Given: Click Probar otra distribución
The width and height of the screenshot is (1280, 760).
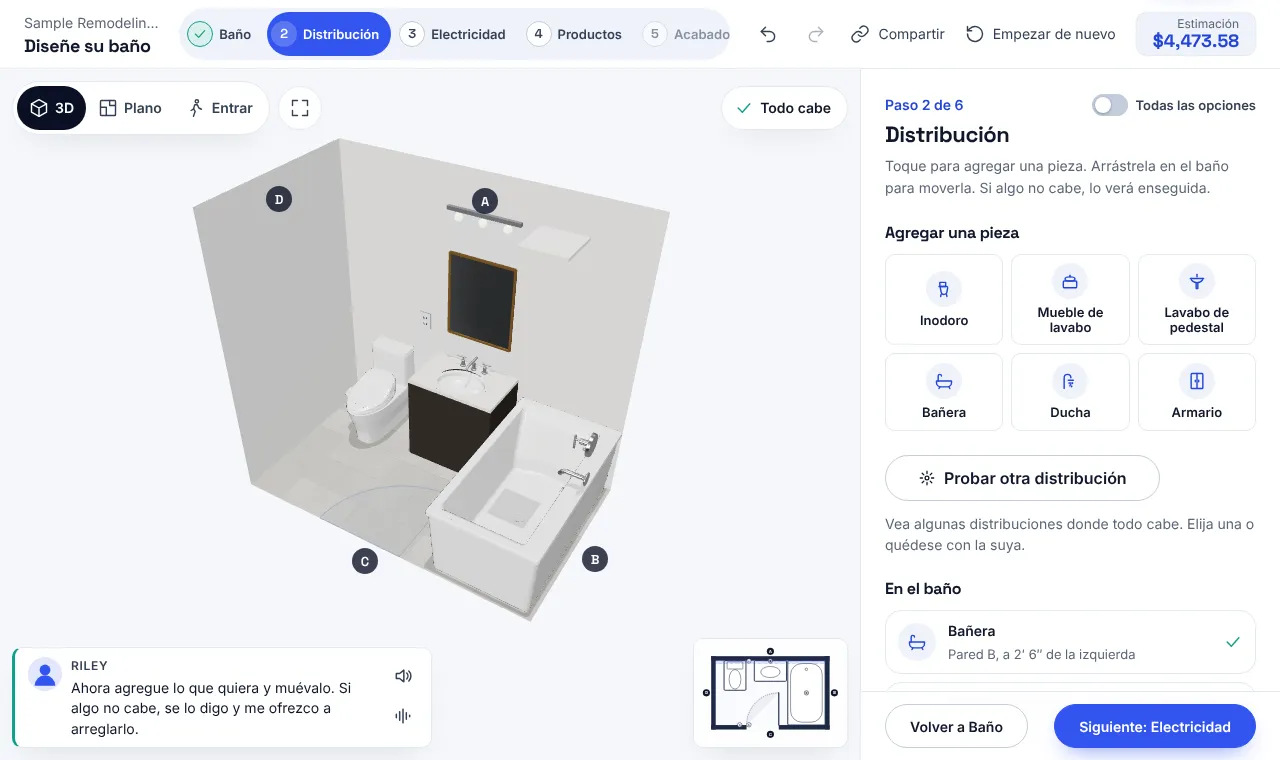Looking at the screenshot, I should (1022, 478).
